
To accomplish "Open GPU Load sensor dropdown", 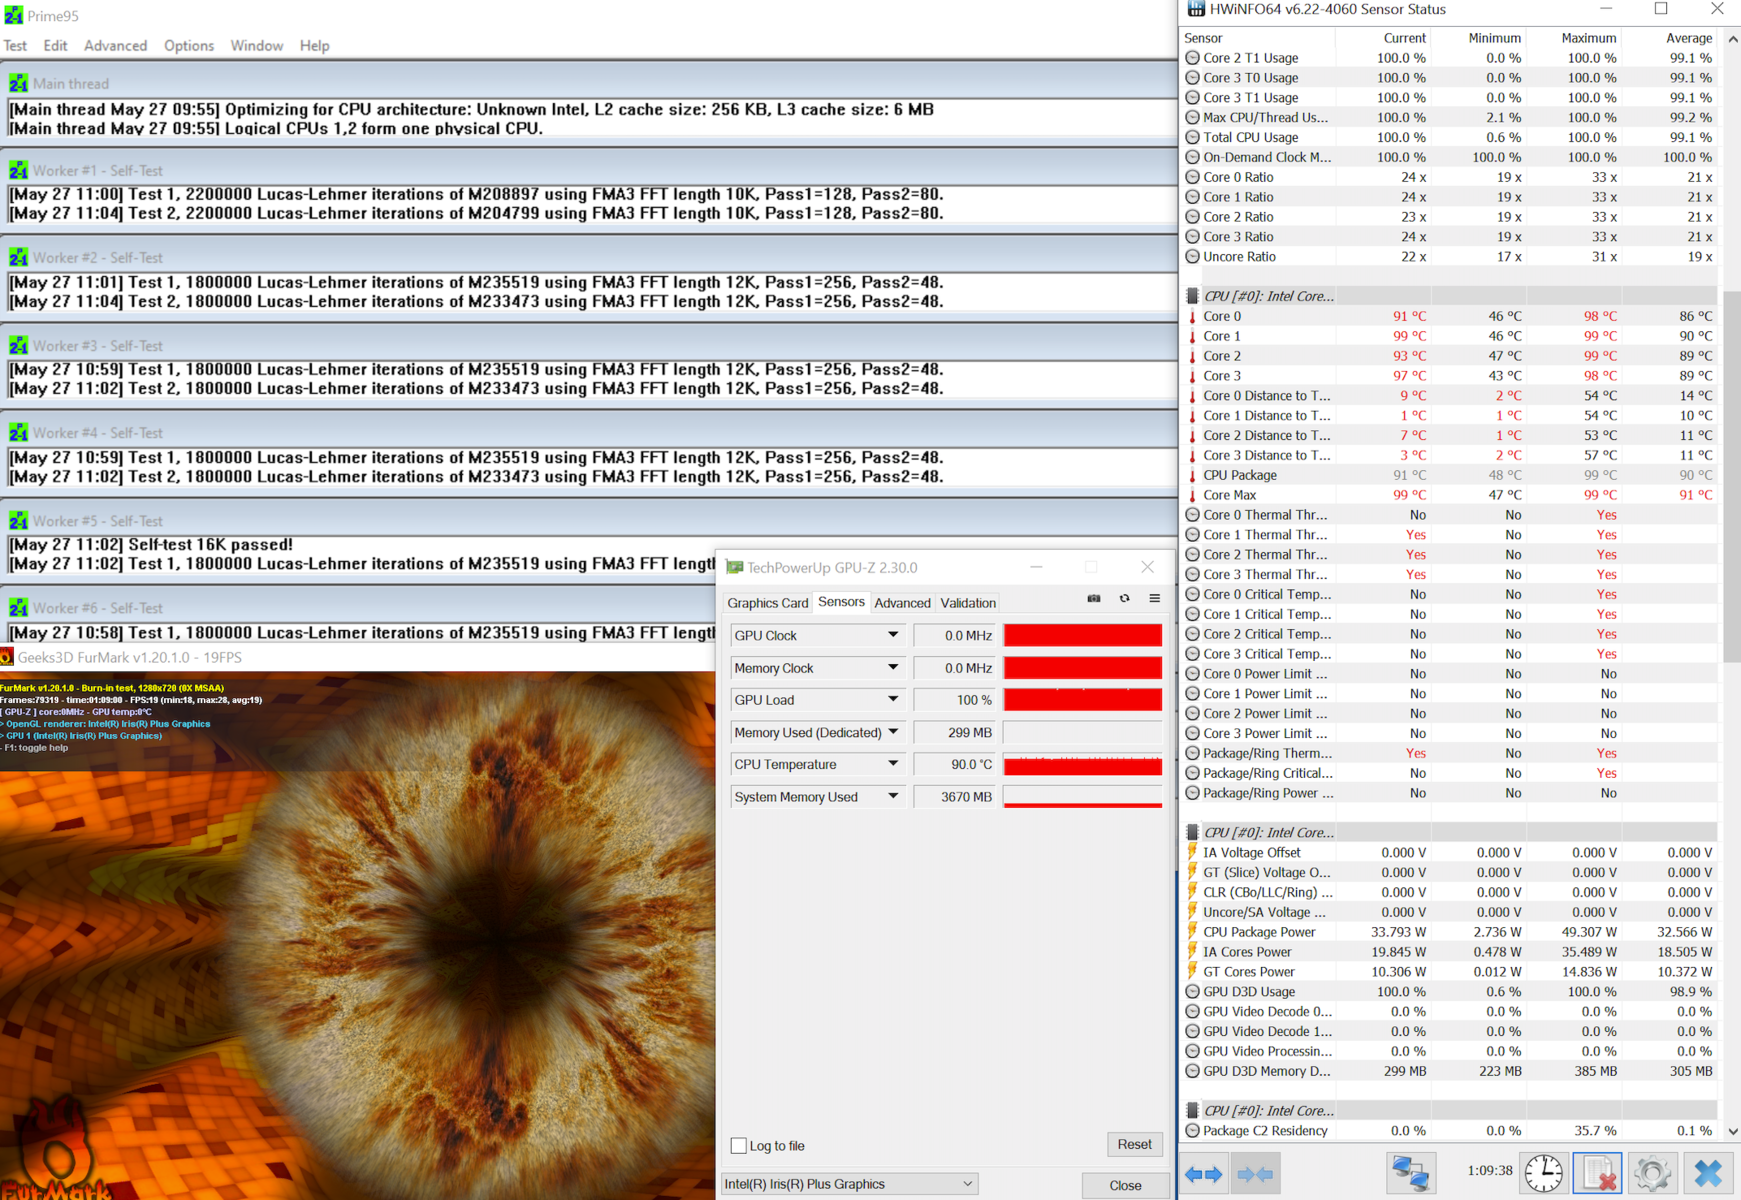I will pyautogui.click(x=893, y=699).
